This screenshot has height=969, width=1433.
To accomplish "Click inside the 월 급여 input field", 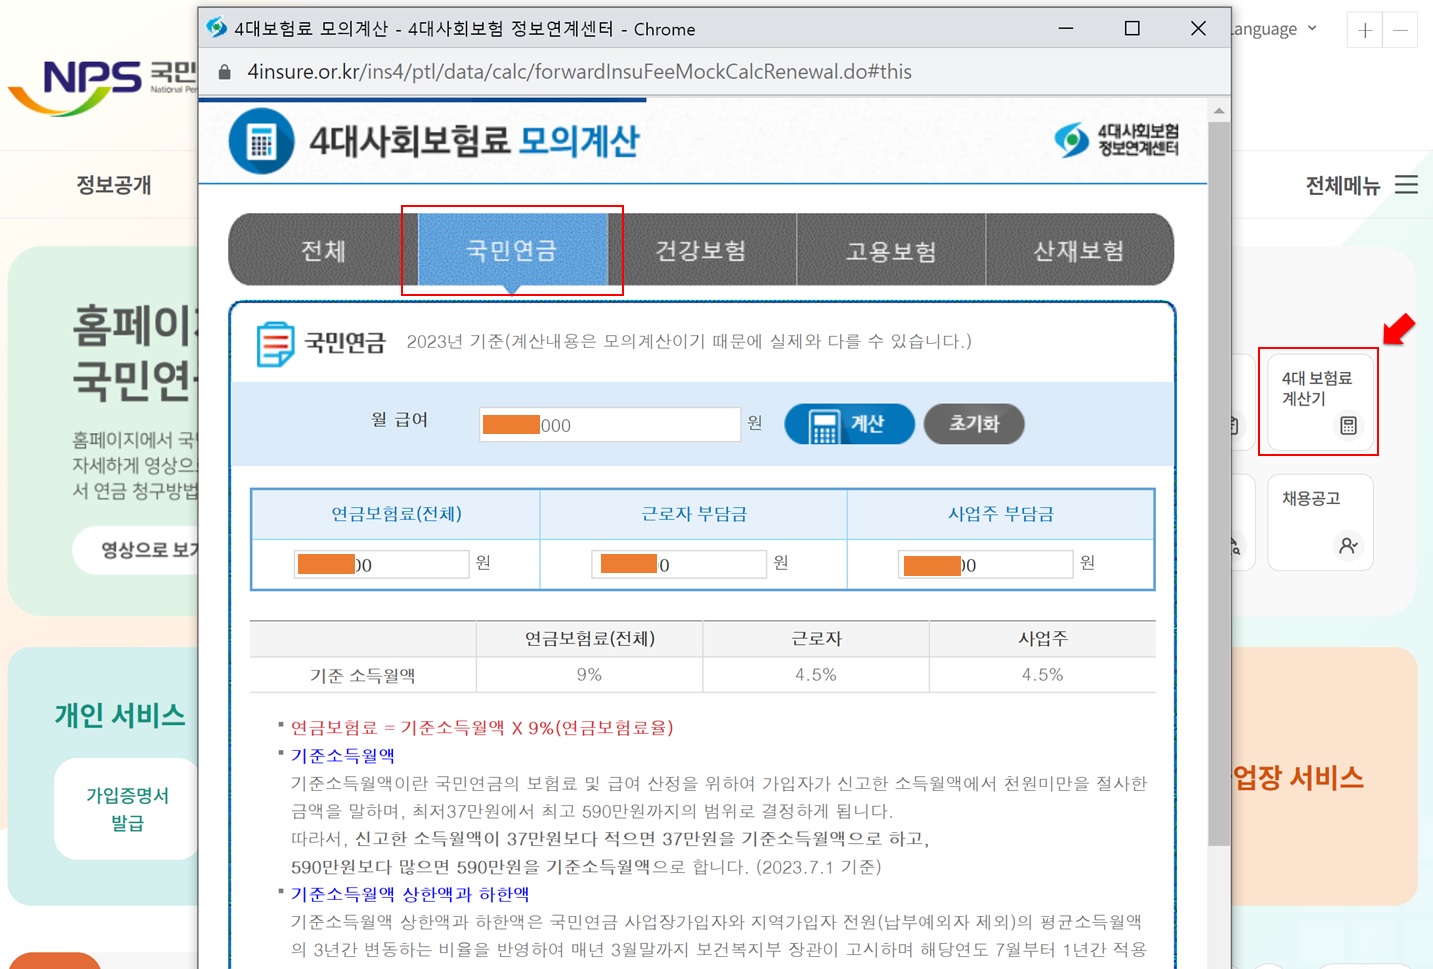I will coord(610,424).
